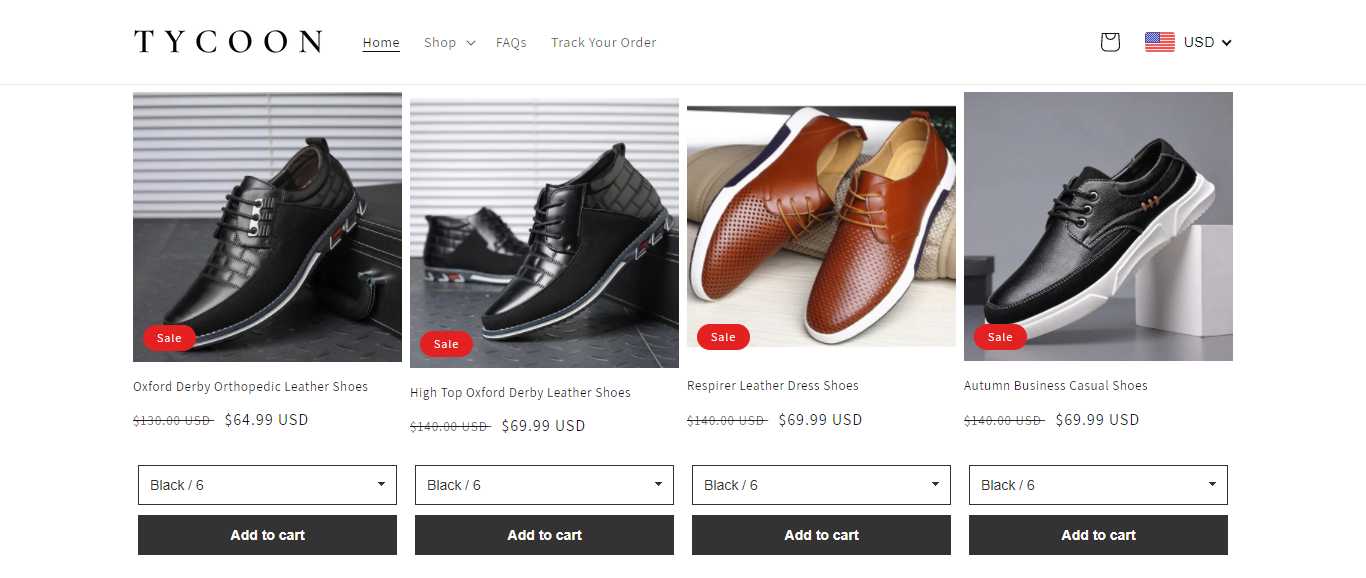Open the FAQs page
1366x578 pixels.
pyautogui.click(x=511, y=43)
